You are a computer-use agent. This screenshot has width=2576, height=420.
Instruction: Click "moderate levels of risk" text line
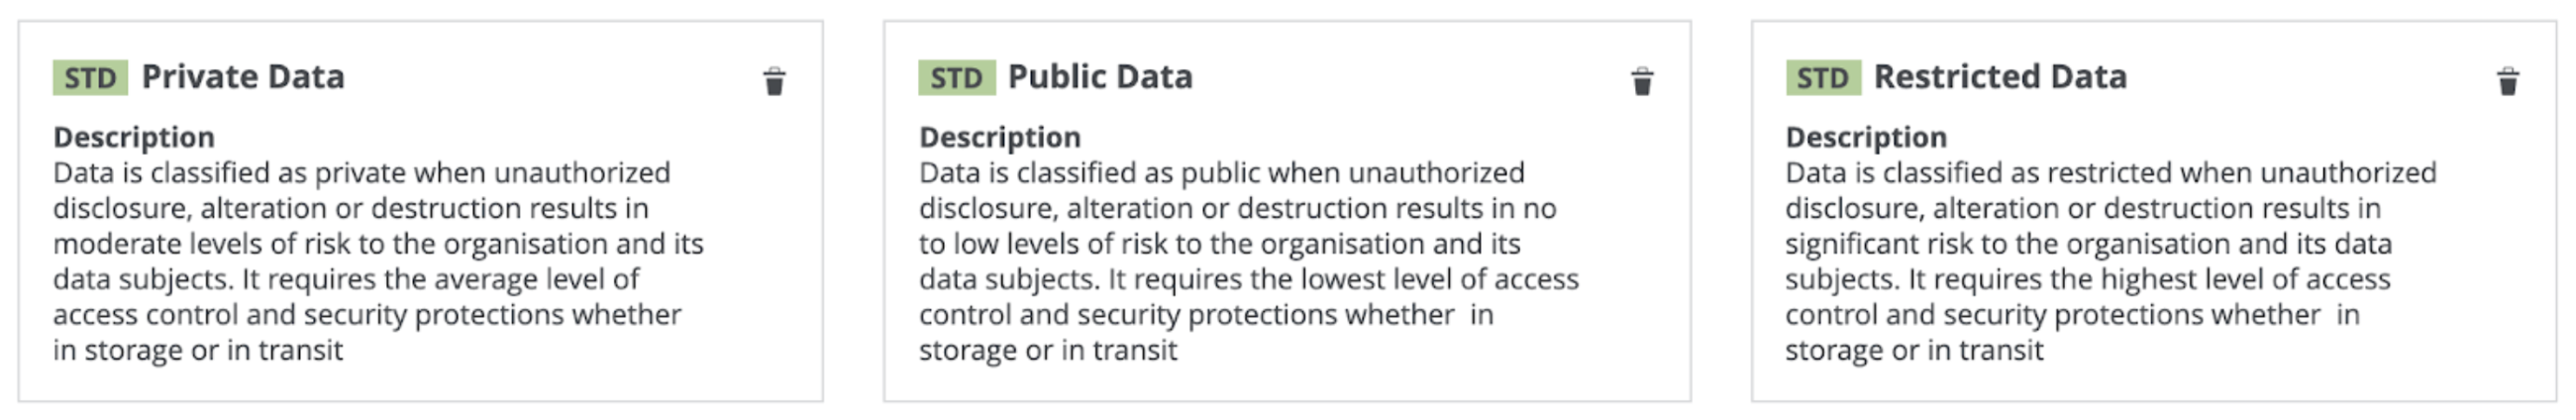click(378, 244)
